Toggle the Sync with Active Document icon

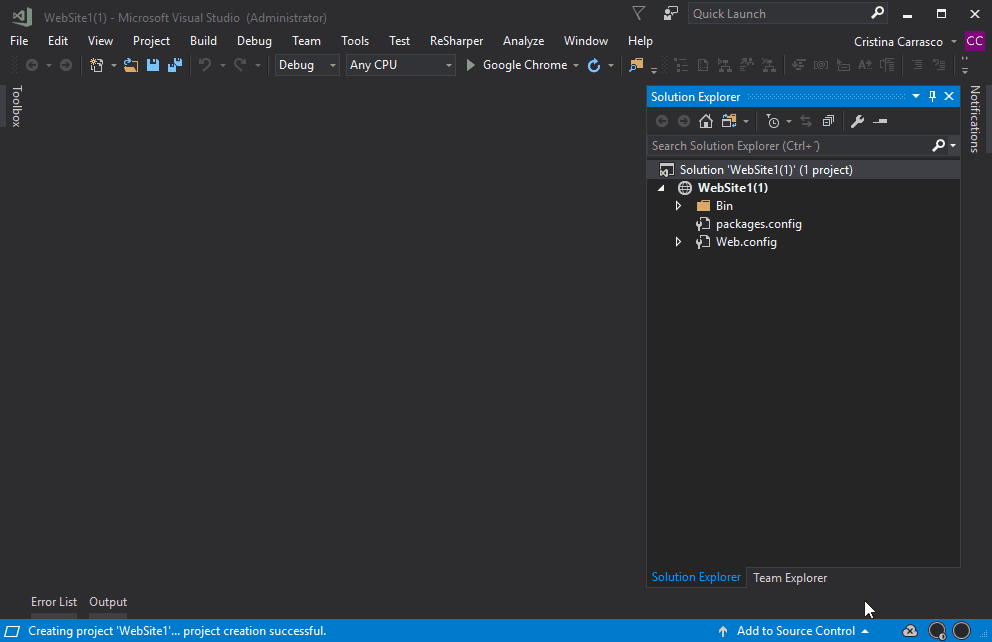click(x=805, y=121)
